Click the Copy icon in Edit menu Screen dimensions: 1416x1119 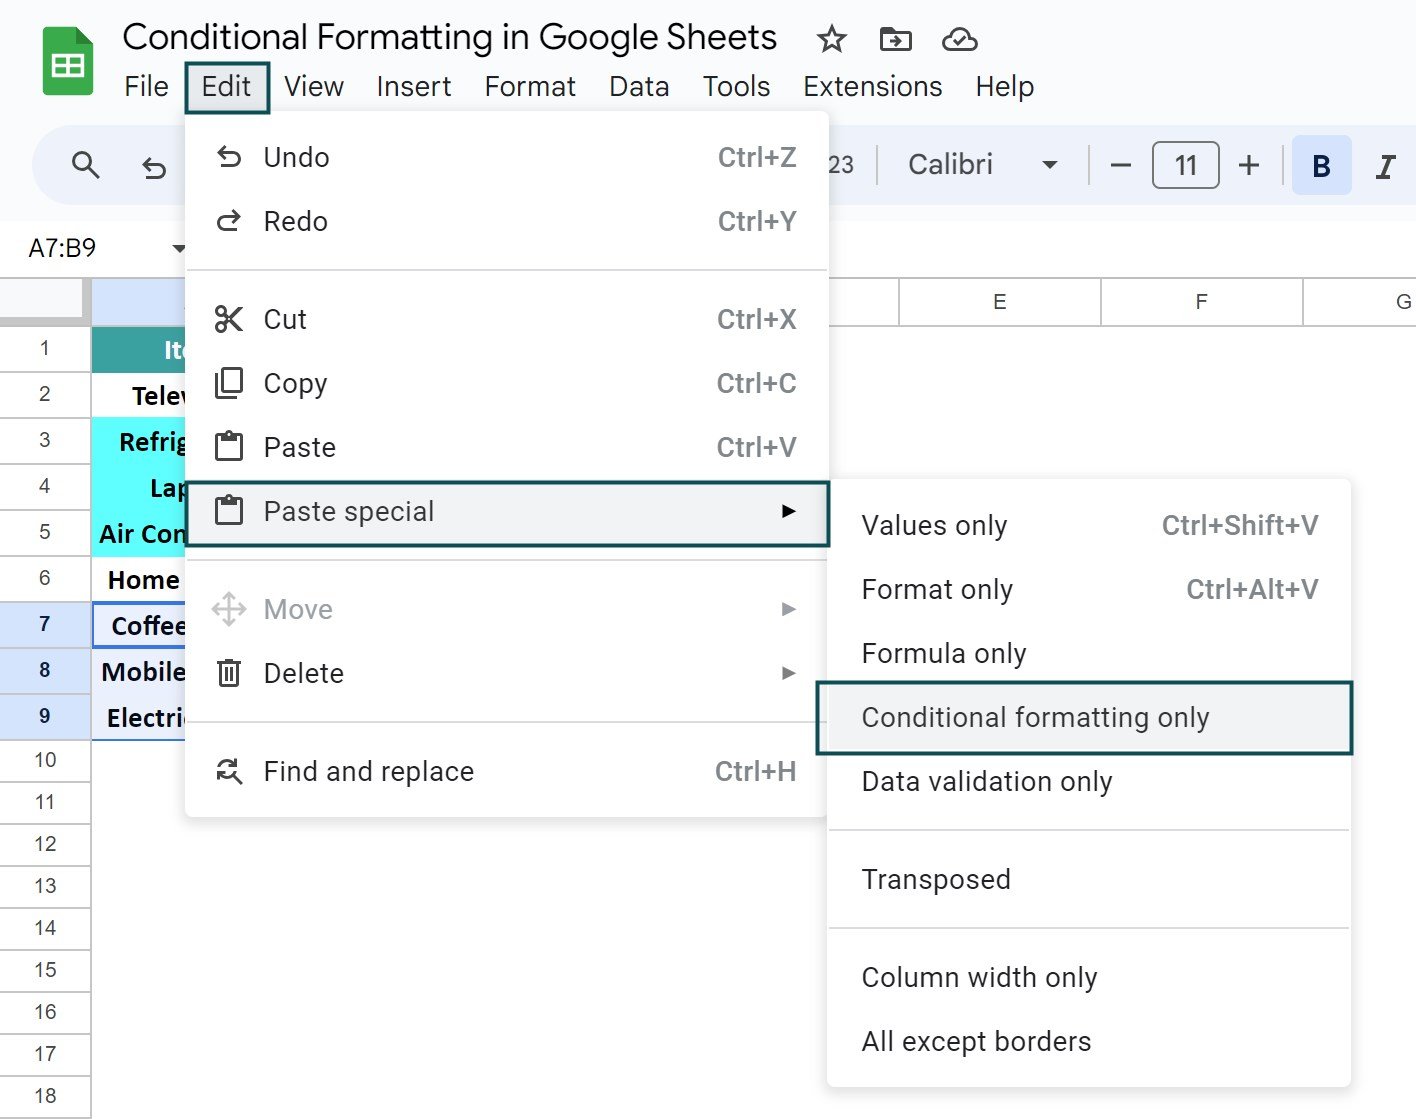[x=229, y=383]
